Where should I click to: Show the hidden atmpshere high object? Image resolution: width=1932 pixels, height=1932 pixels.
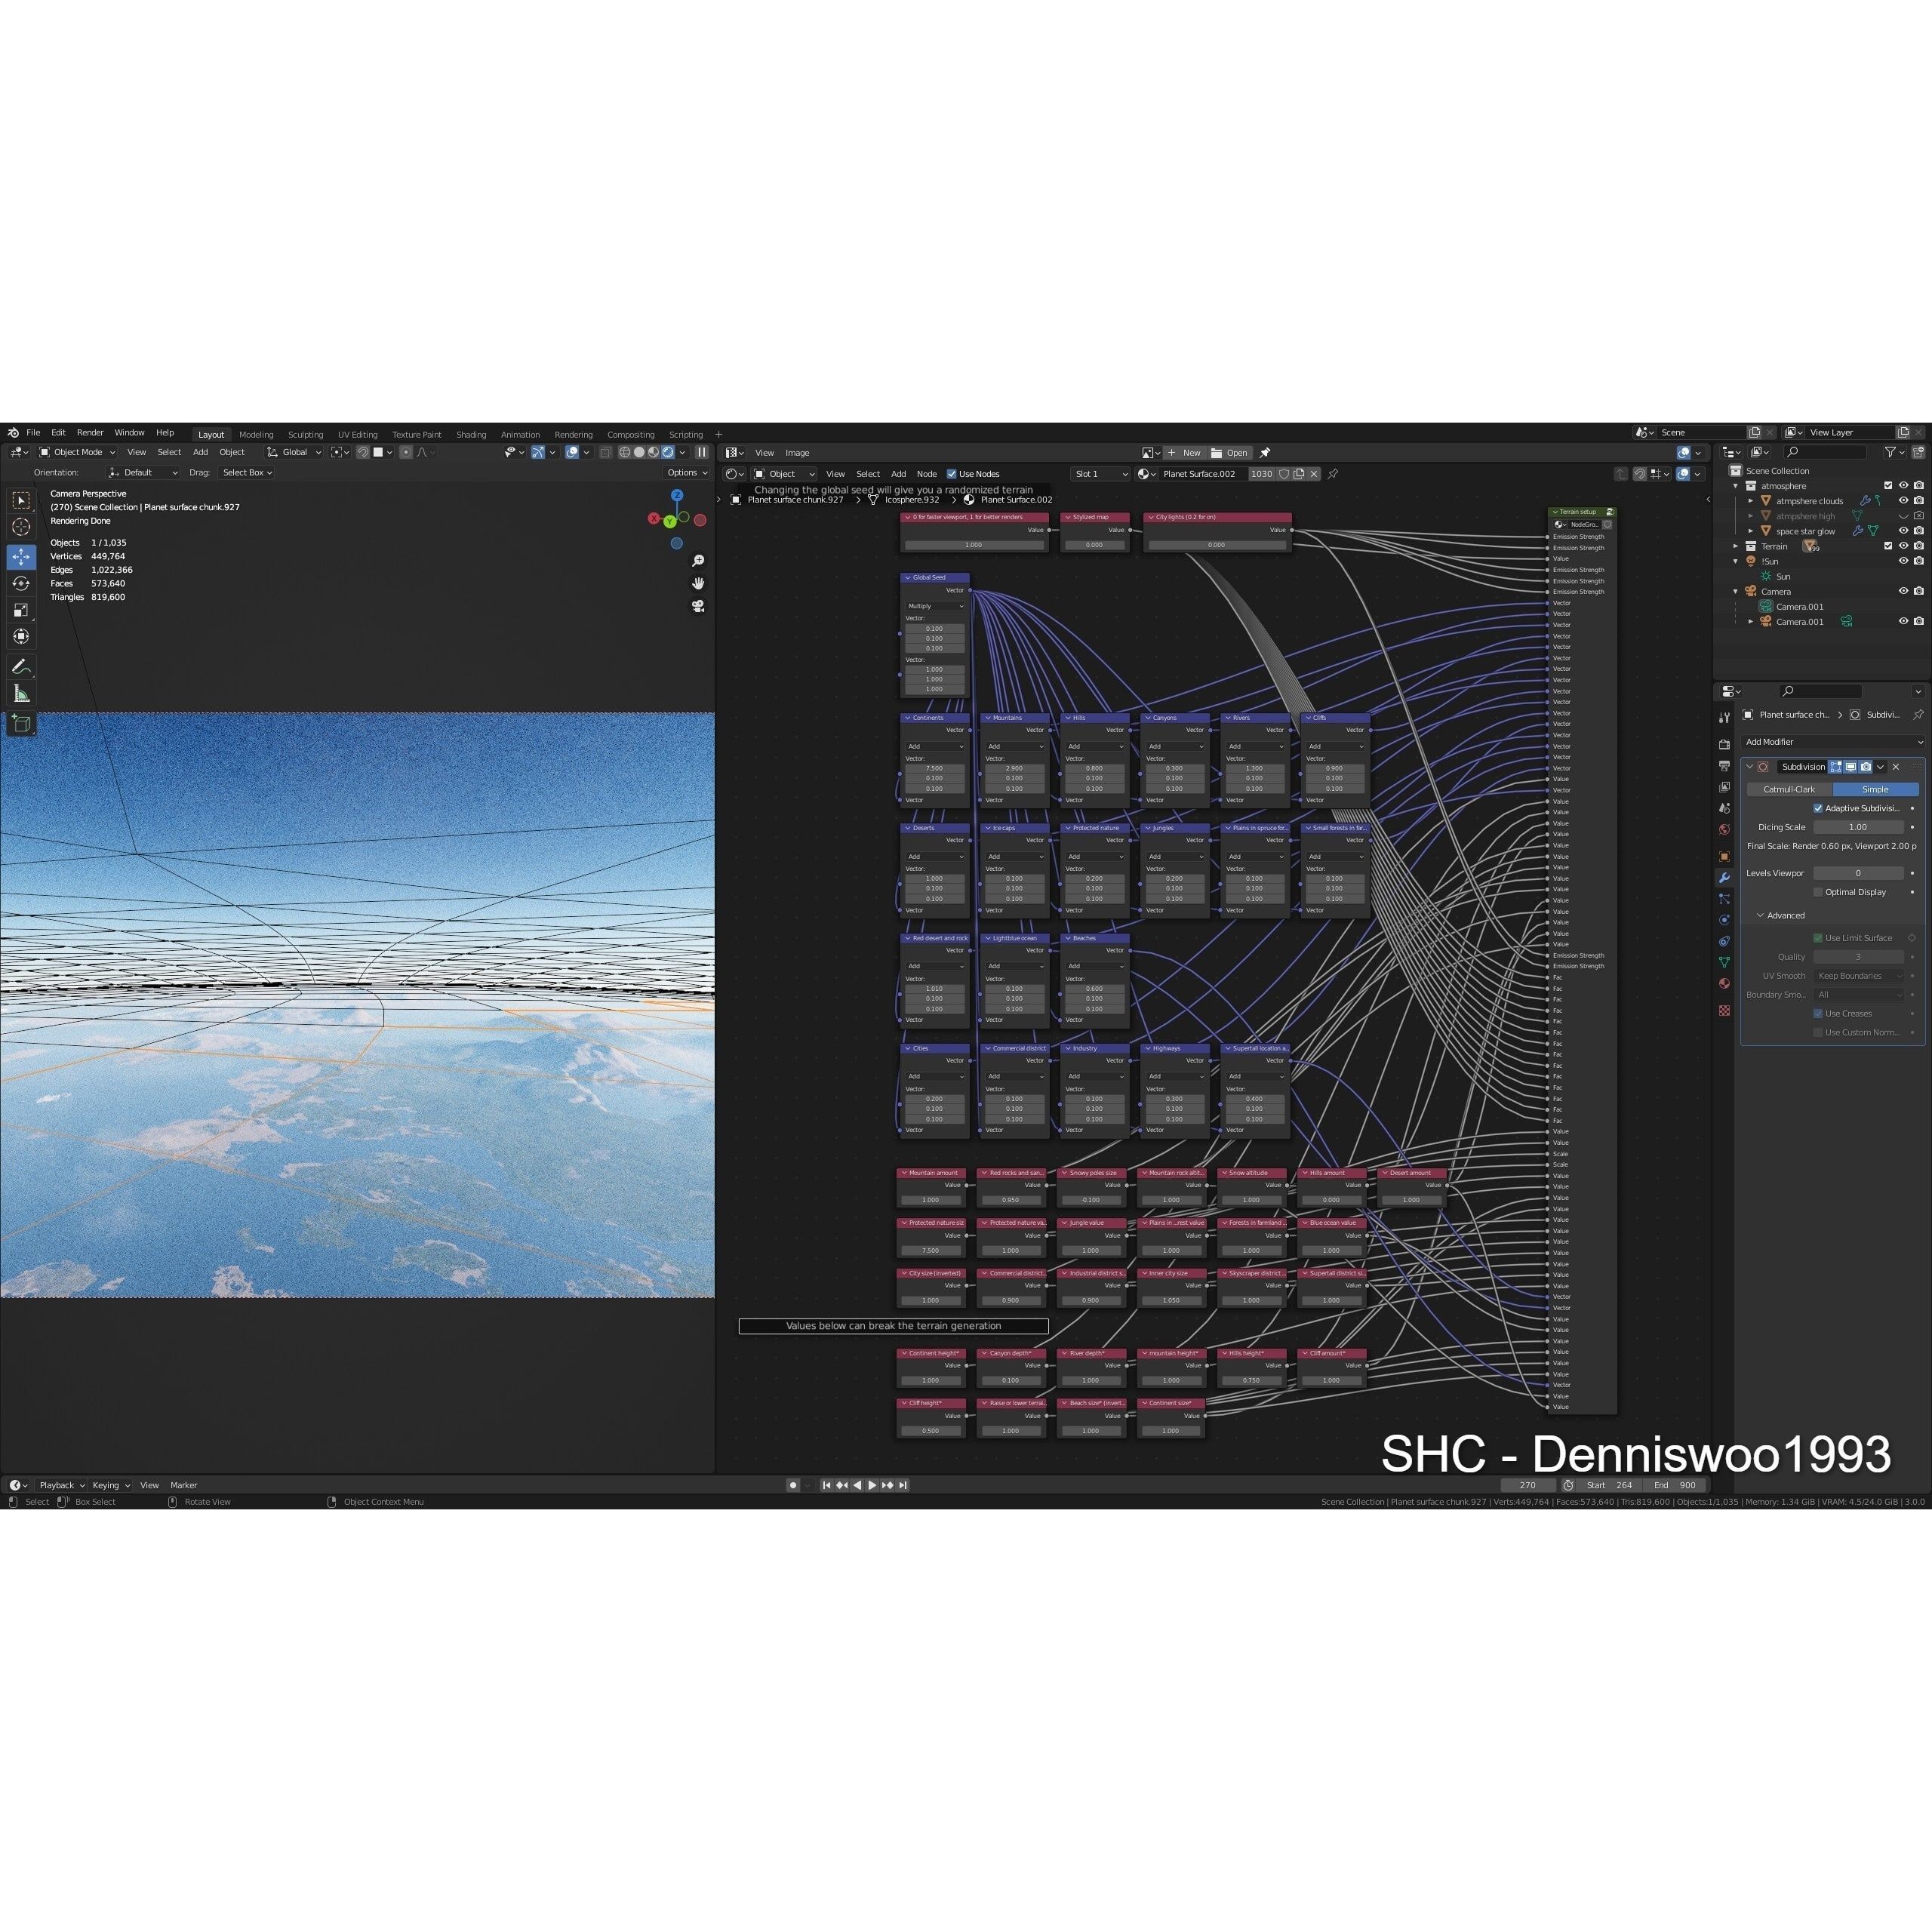point(1904,516)
